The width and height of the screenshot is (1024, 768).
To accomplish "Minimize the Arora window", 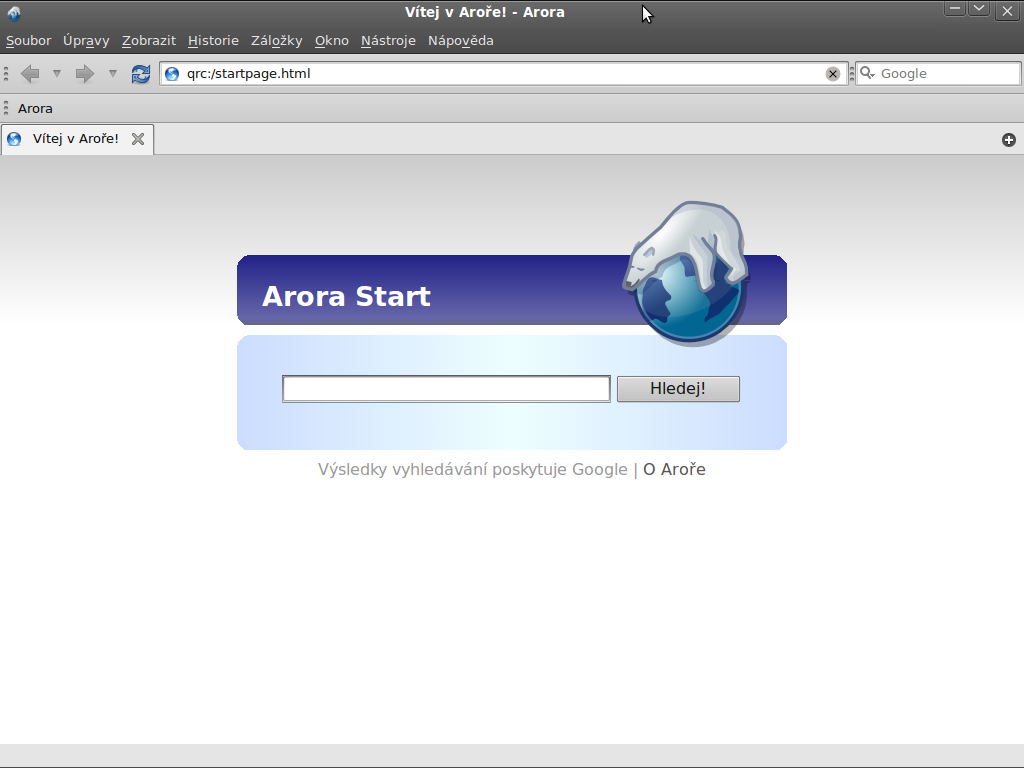I will [x=955, y=8].
